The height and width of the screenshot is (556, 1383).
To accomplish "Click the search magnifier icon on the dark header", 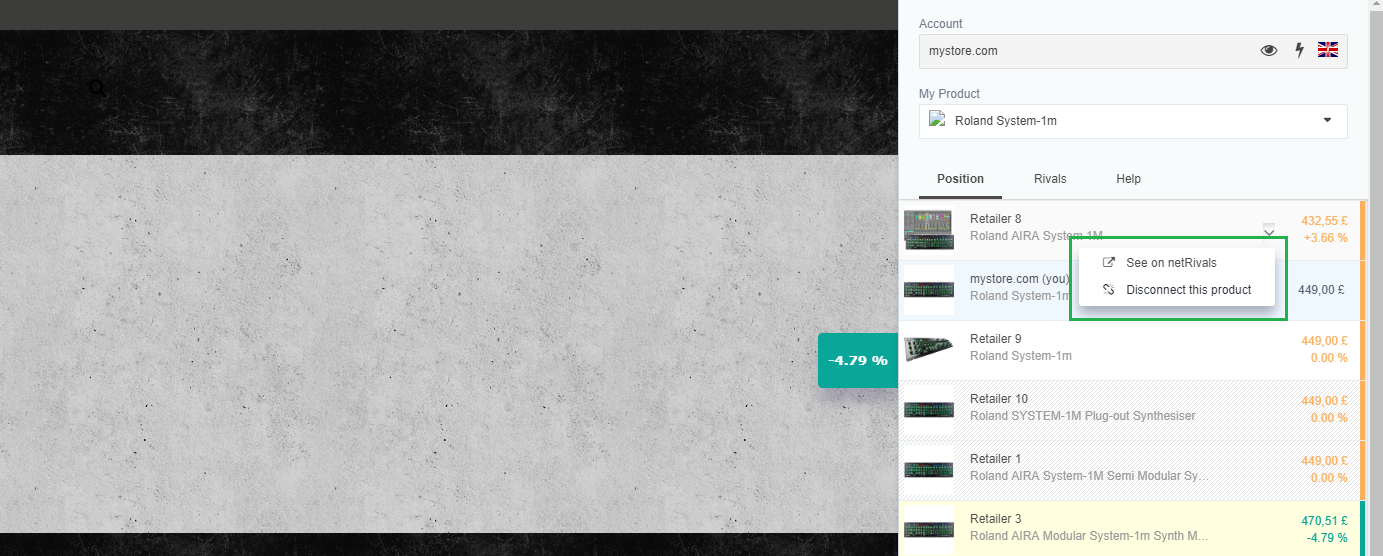I will pyautogui.click(x=97, y=88).
